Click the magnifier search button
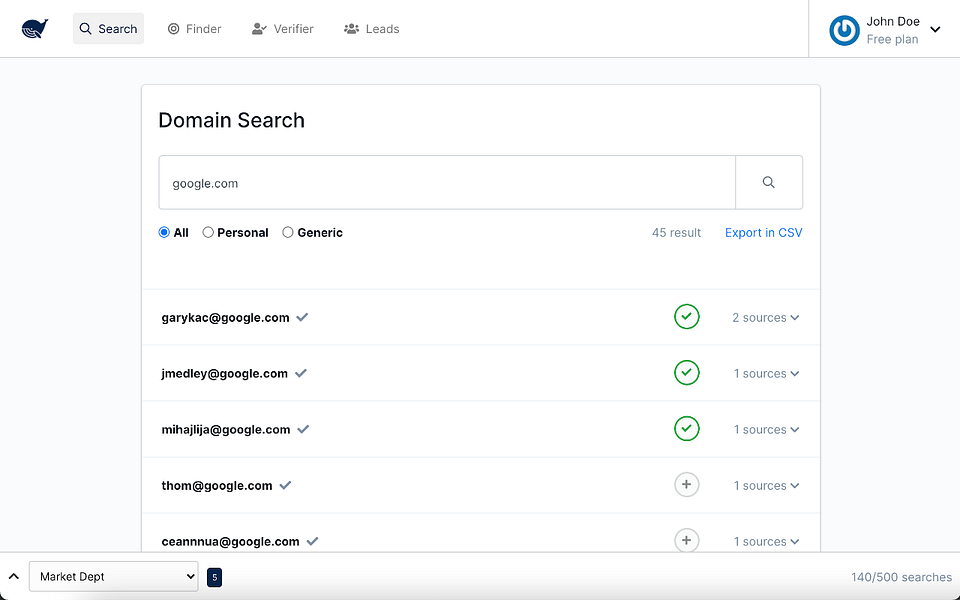Image resolution: width=960 pixels, height=600 pixels. (768, 183)
